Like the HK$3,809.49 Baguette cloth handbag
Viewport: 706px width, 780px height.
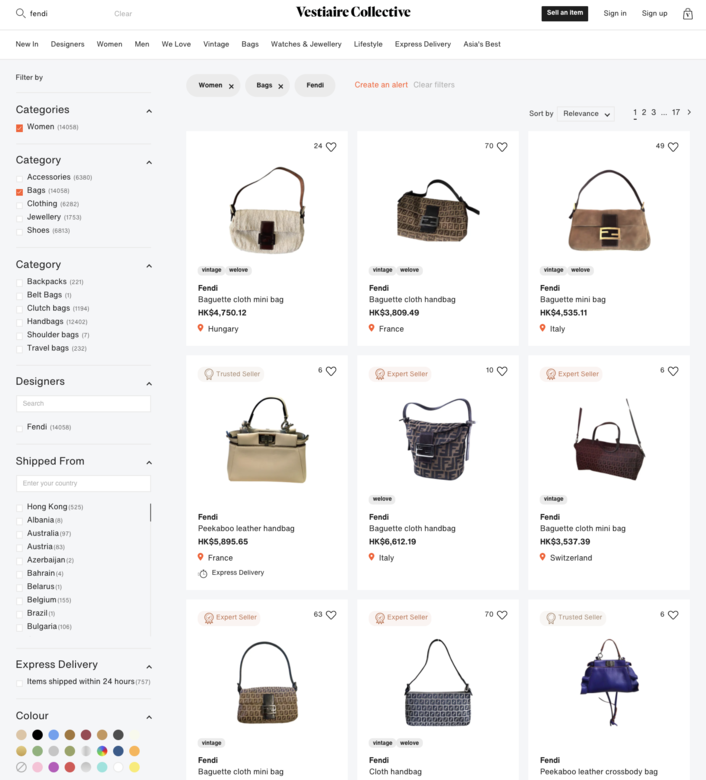pyautogui.click(x=502, y=147)
